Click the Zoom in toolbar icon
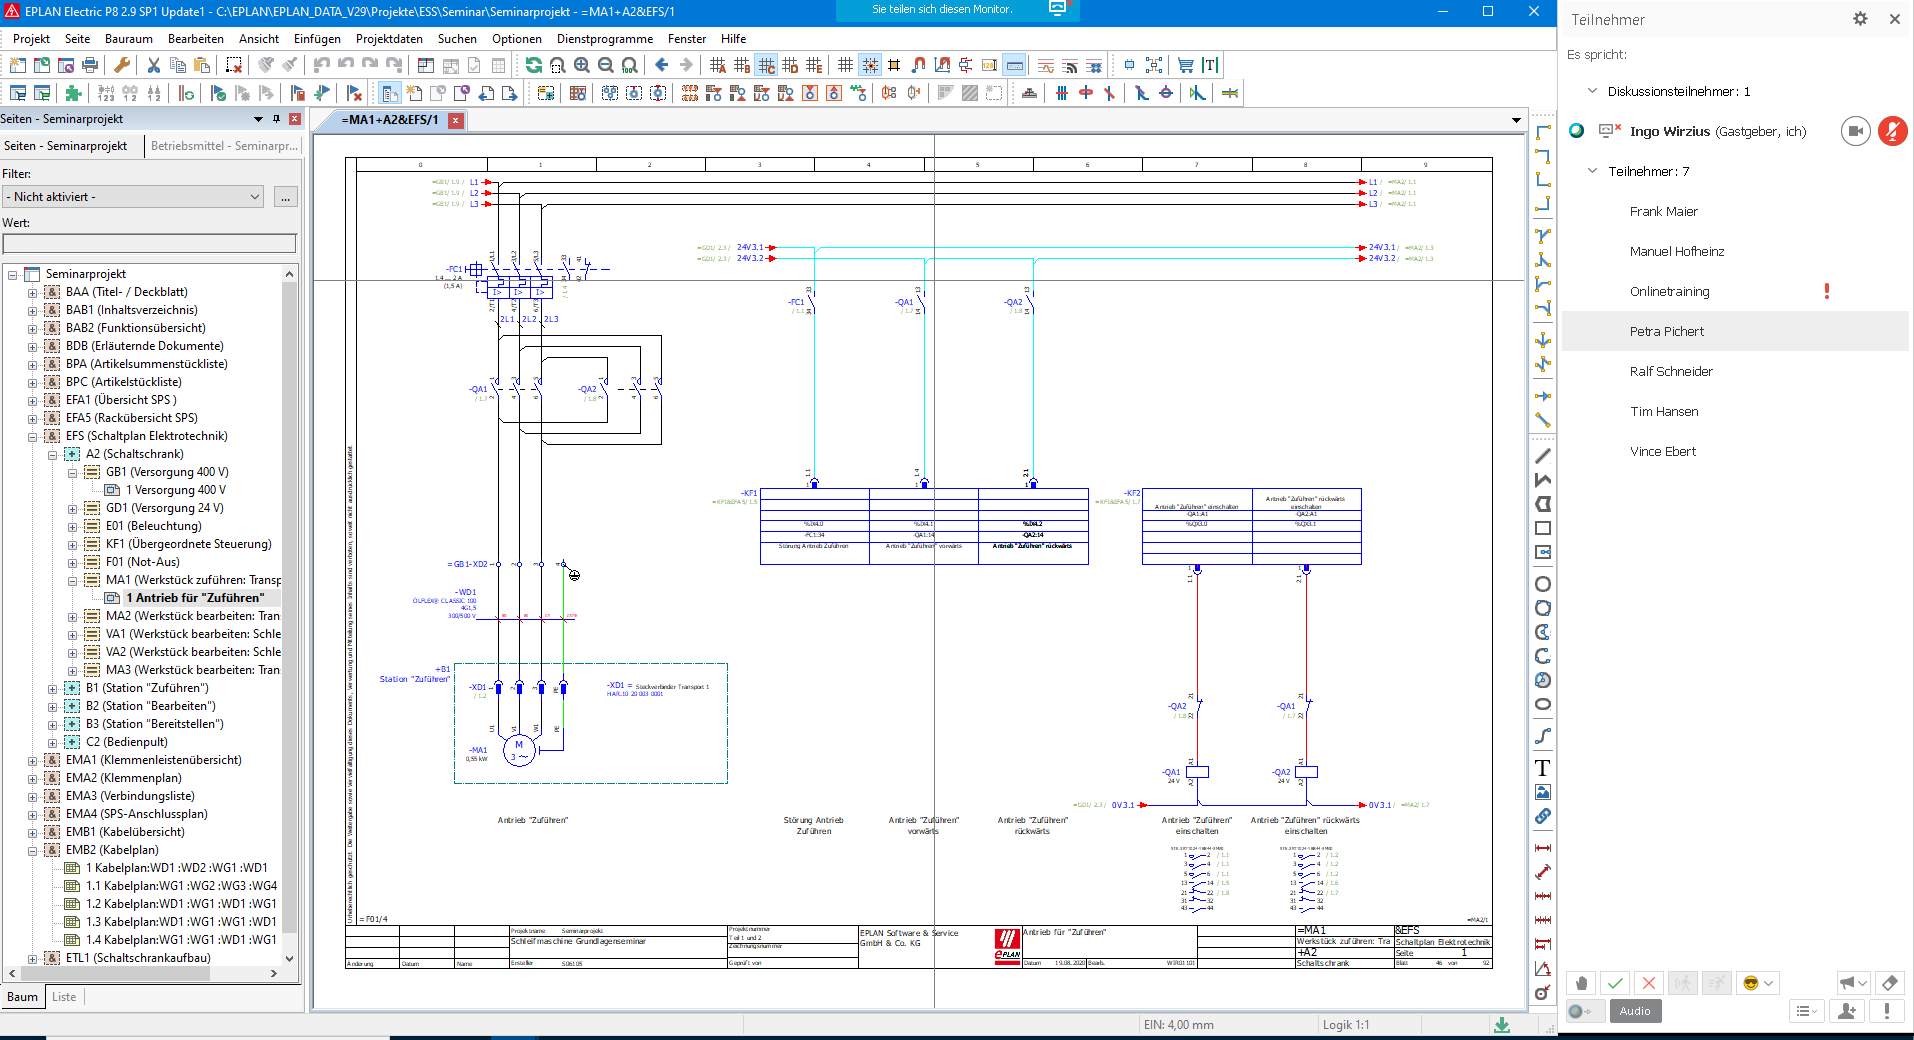 pyautogui.click(x=583, y=63)
